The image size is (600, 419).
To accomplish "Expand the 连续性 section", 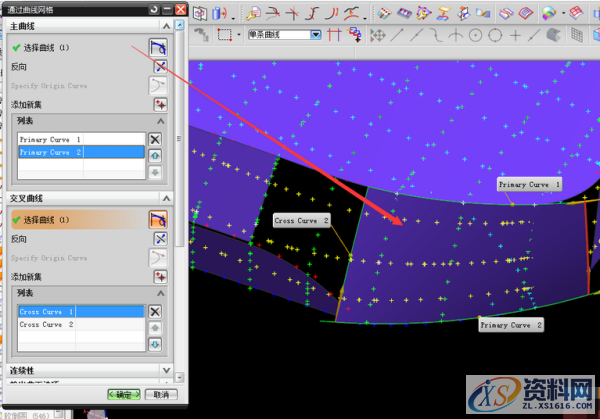I will [x=166, y=370].
